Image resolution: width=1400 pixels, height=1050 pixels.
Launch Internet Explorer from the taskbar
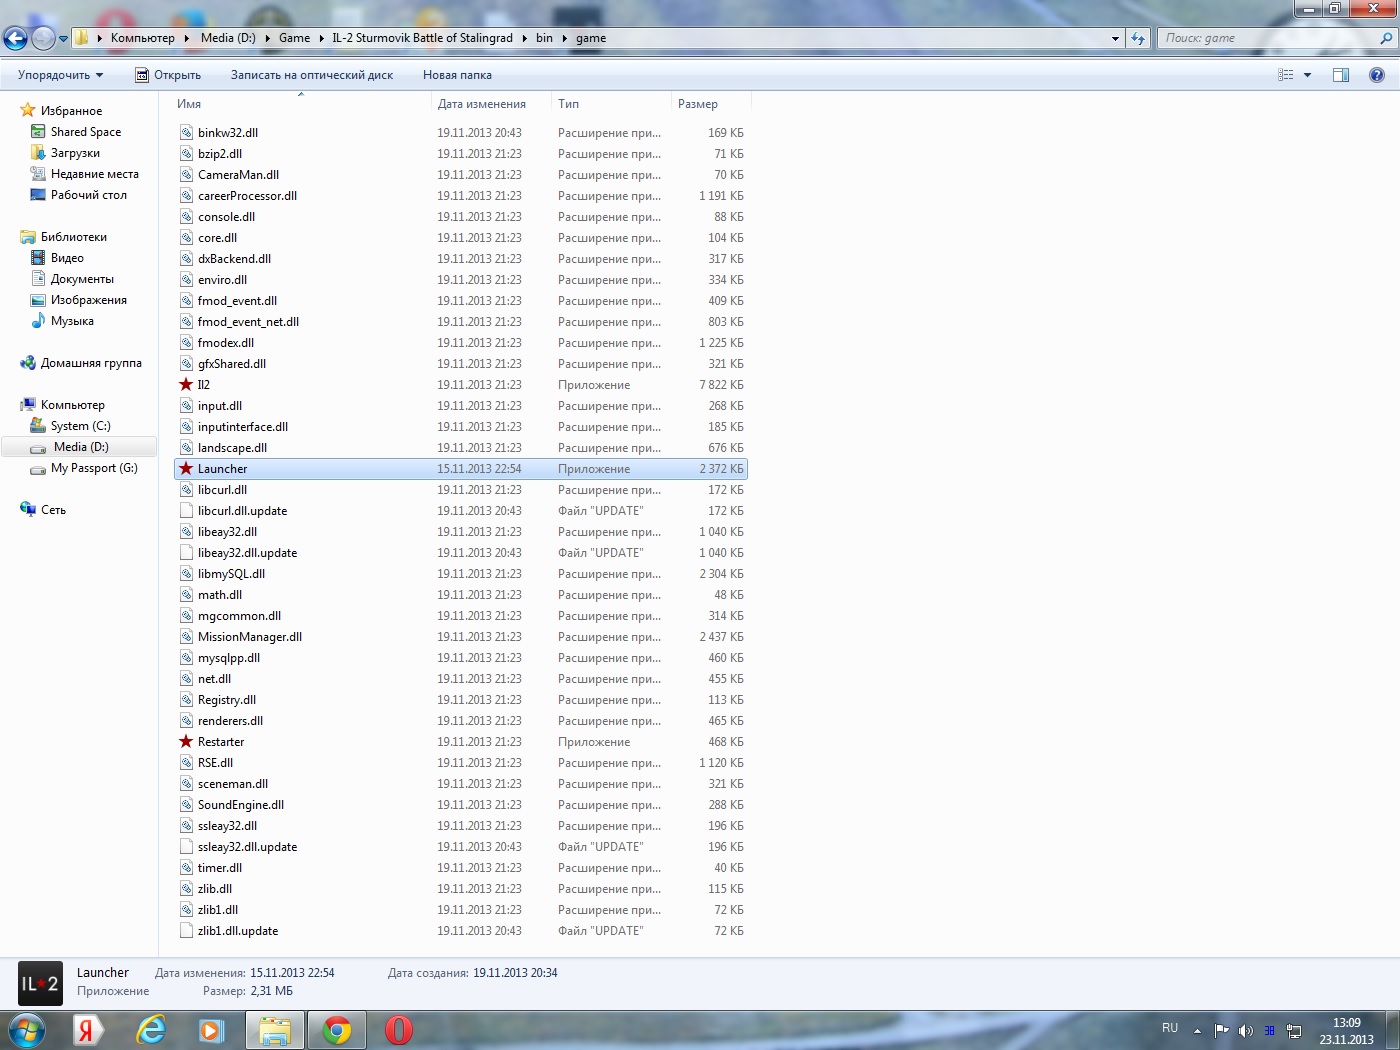[x=150, y=1030]
